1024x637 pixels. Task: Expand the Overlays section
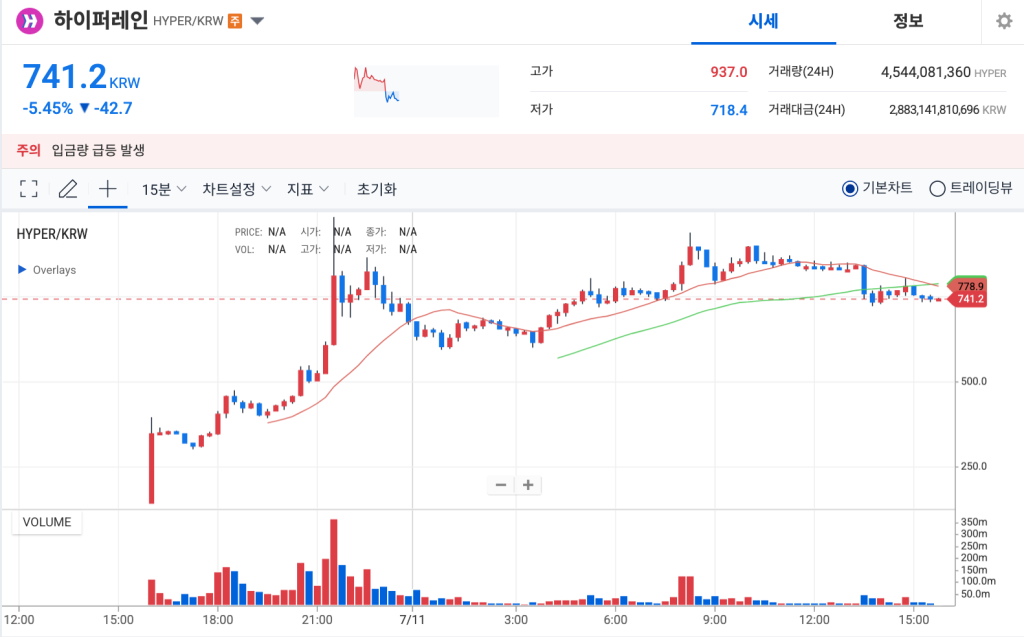tap(47, 270)
